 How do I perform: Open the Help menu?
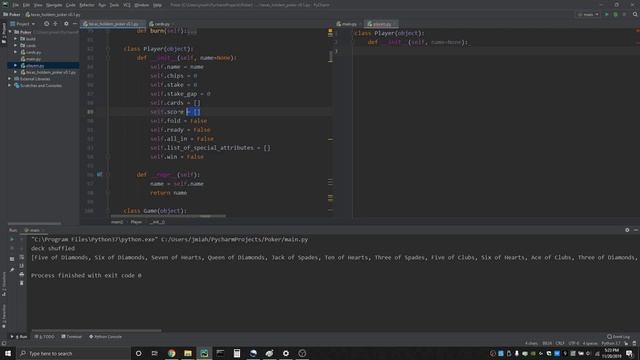(157, 5)
